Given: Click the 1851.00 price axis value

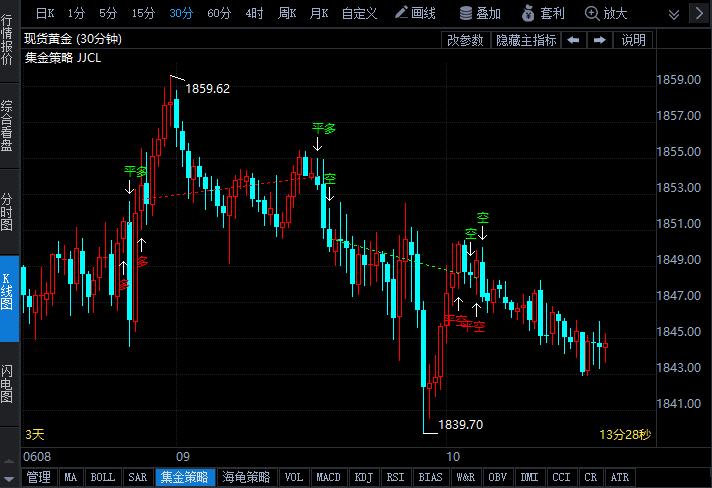Looking at the screenshot, I should tap(679, 224).
